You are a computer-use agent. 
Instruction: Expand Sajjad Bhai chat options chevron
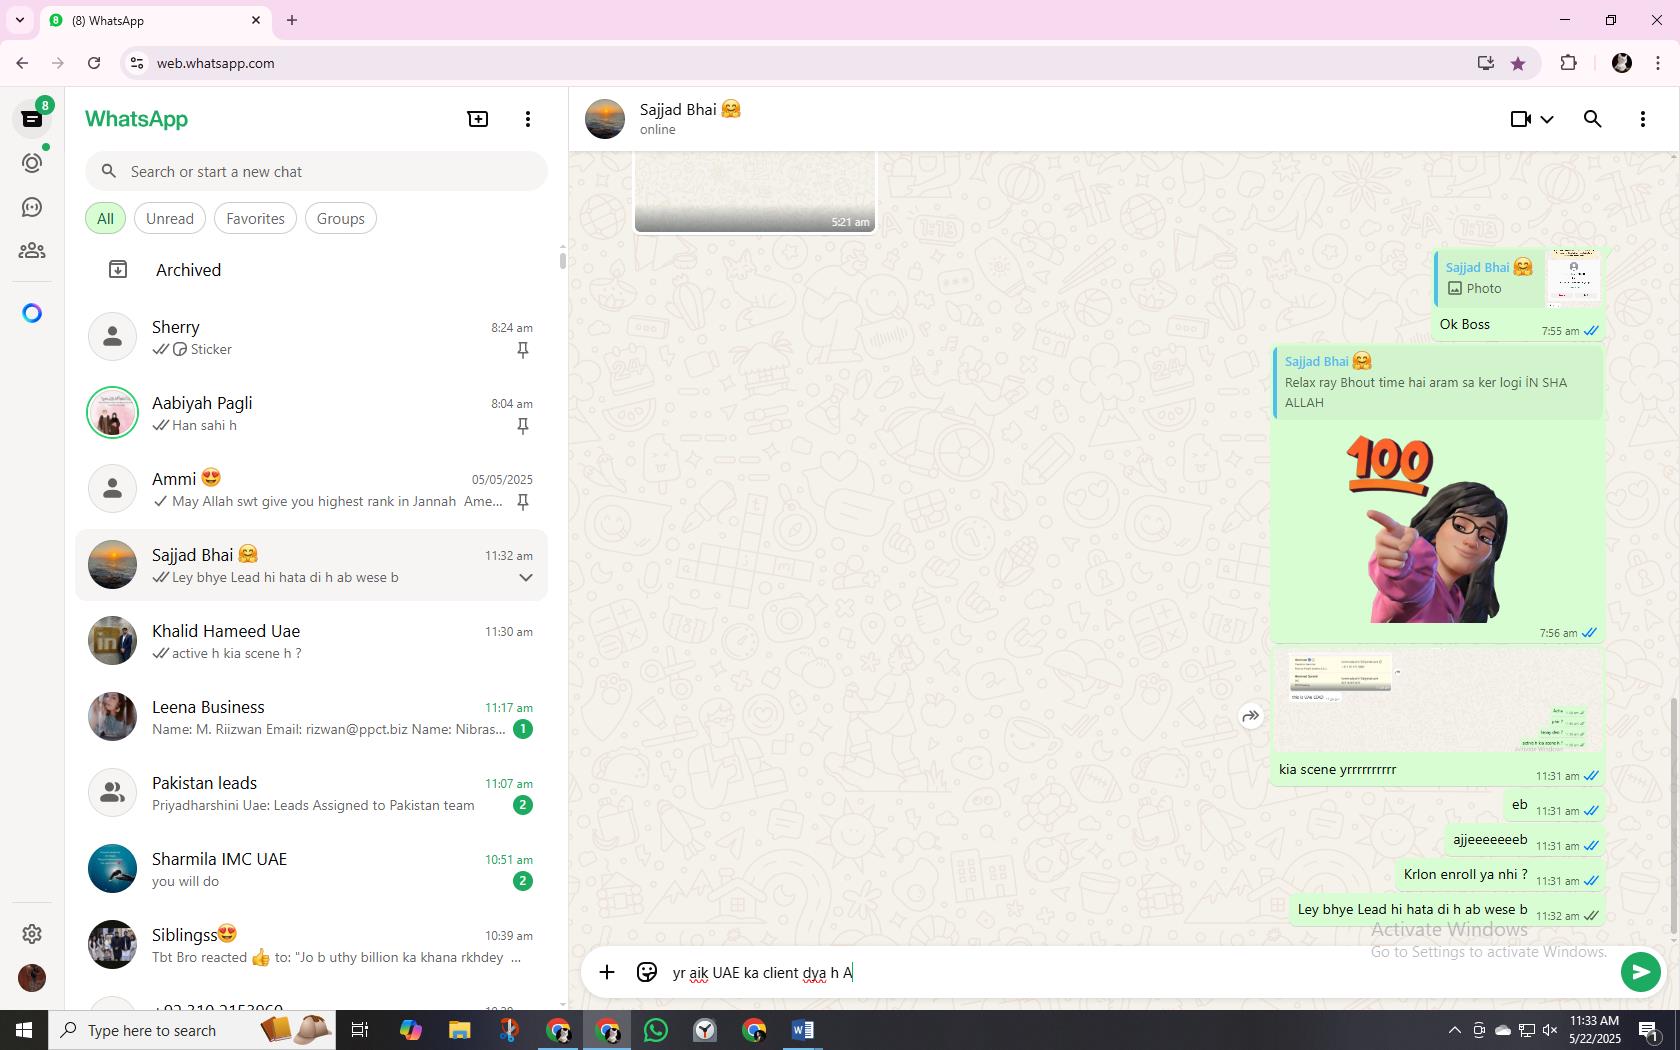click(525, 578)
